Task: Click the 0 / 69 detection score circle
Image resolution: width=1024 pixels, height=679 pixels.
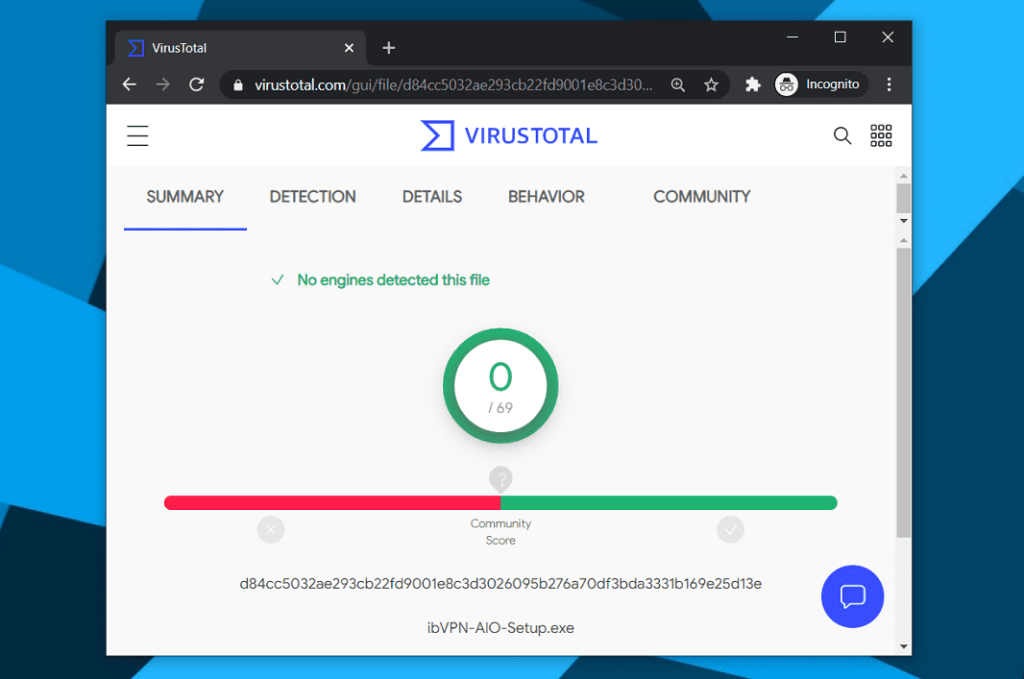Action: (x=500, y=386)
